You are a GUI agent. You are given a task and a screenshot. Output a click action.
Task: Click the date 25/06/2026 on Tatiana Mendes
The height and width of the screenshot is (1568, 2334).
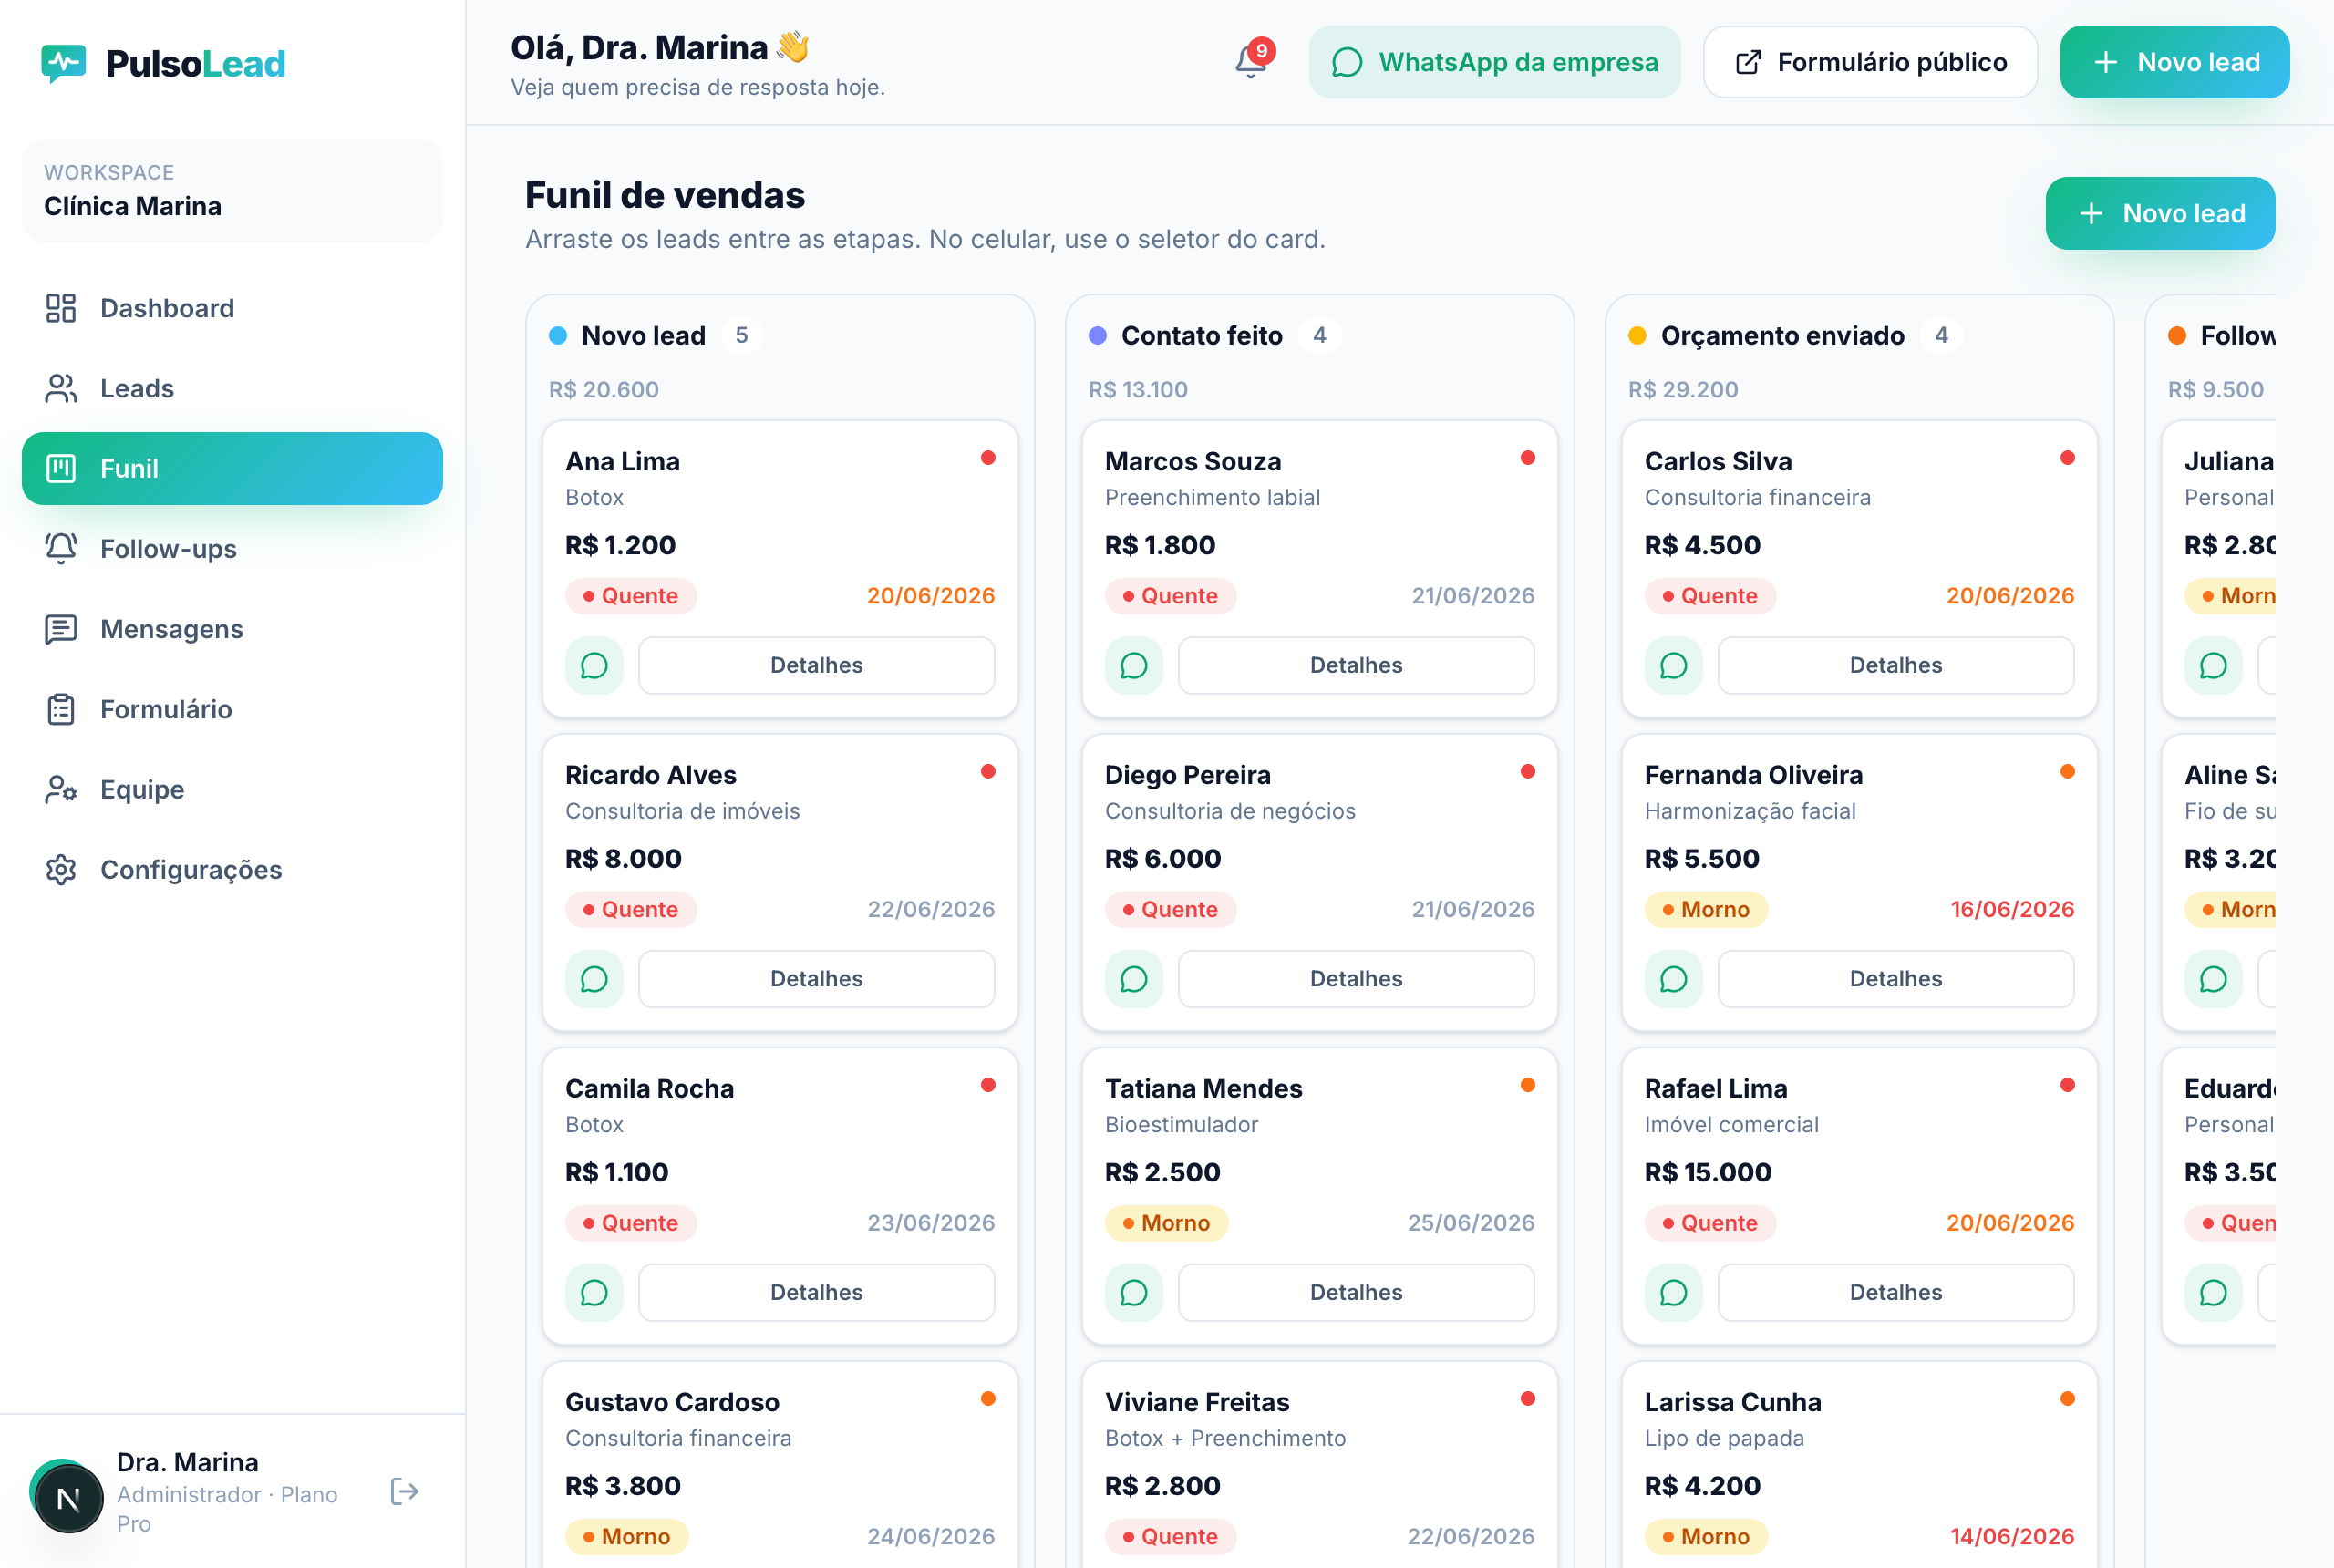(x=1471, y=1223)
